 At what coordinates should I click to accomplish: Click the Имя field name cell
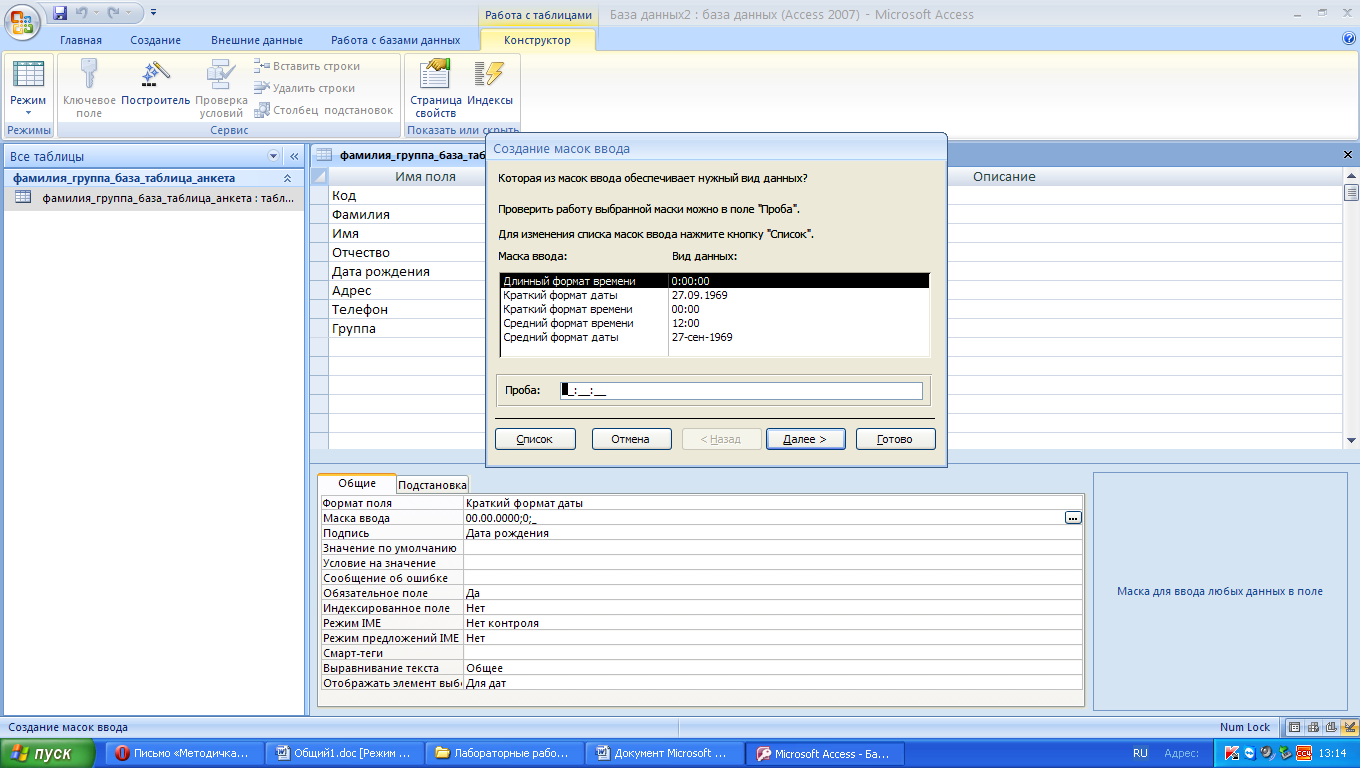(407, 234)
